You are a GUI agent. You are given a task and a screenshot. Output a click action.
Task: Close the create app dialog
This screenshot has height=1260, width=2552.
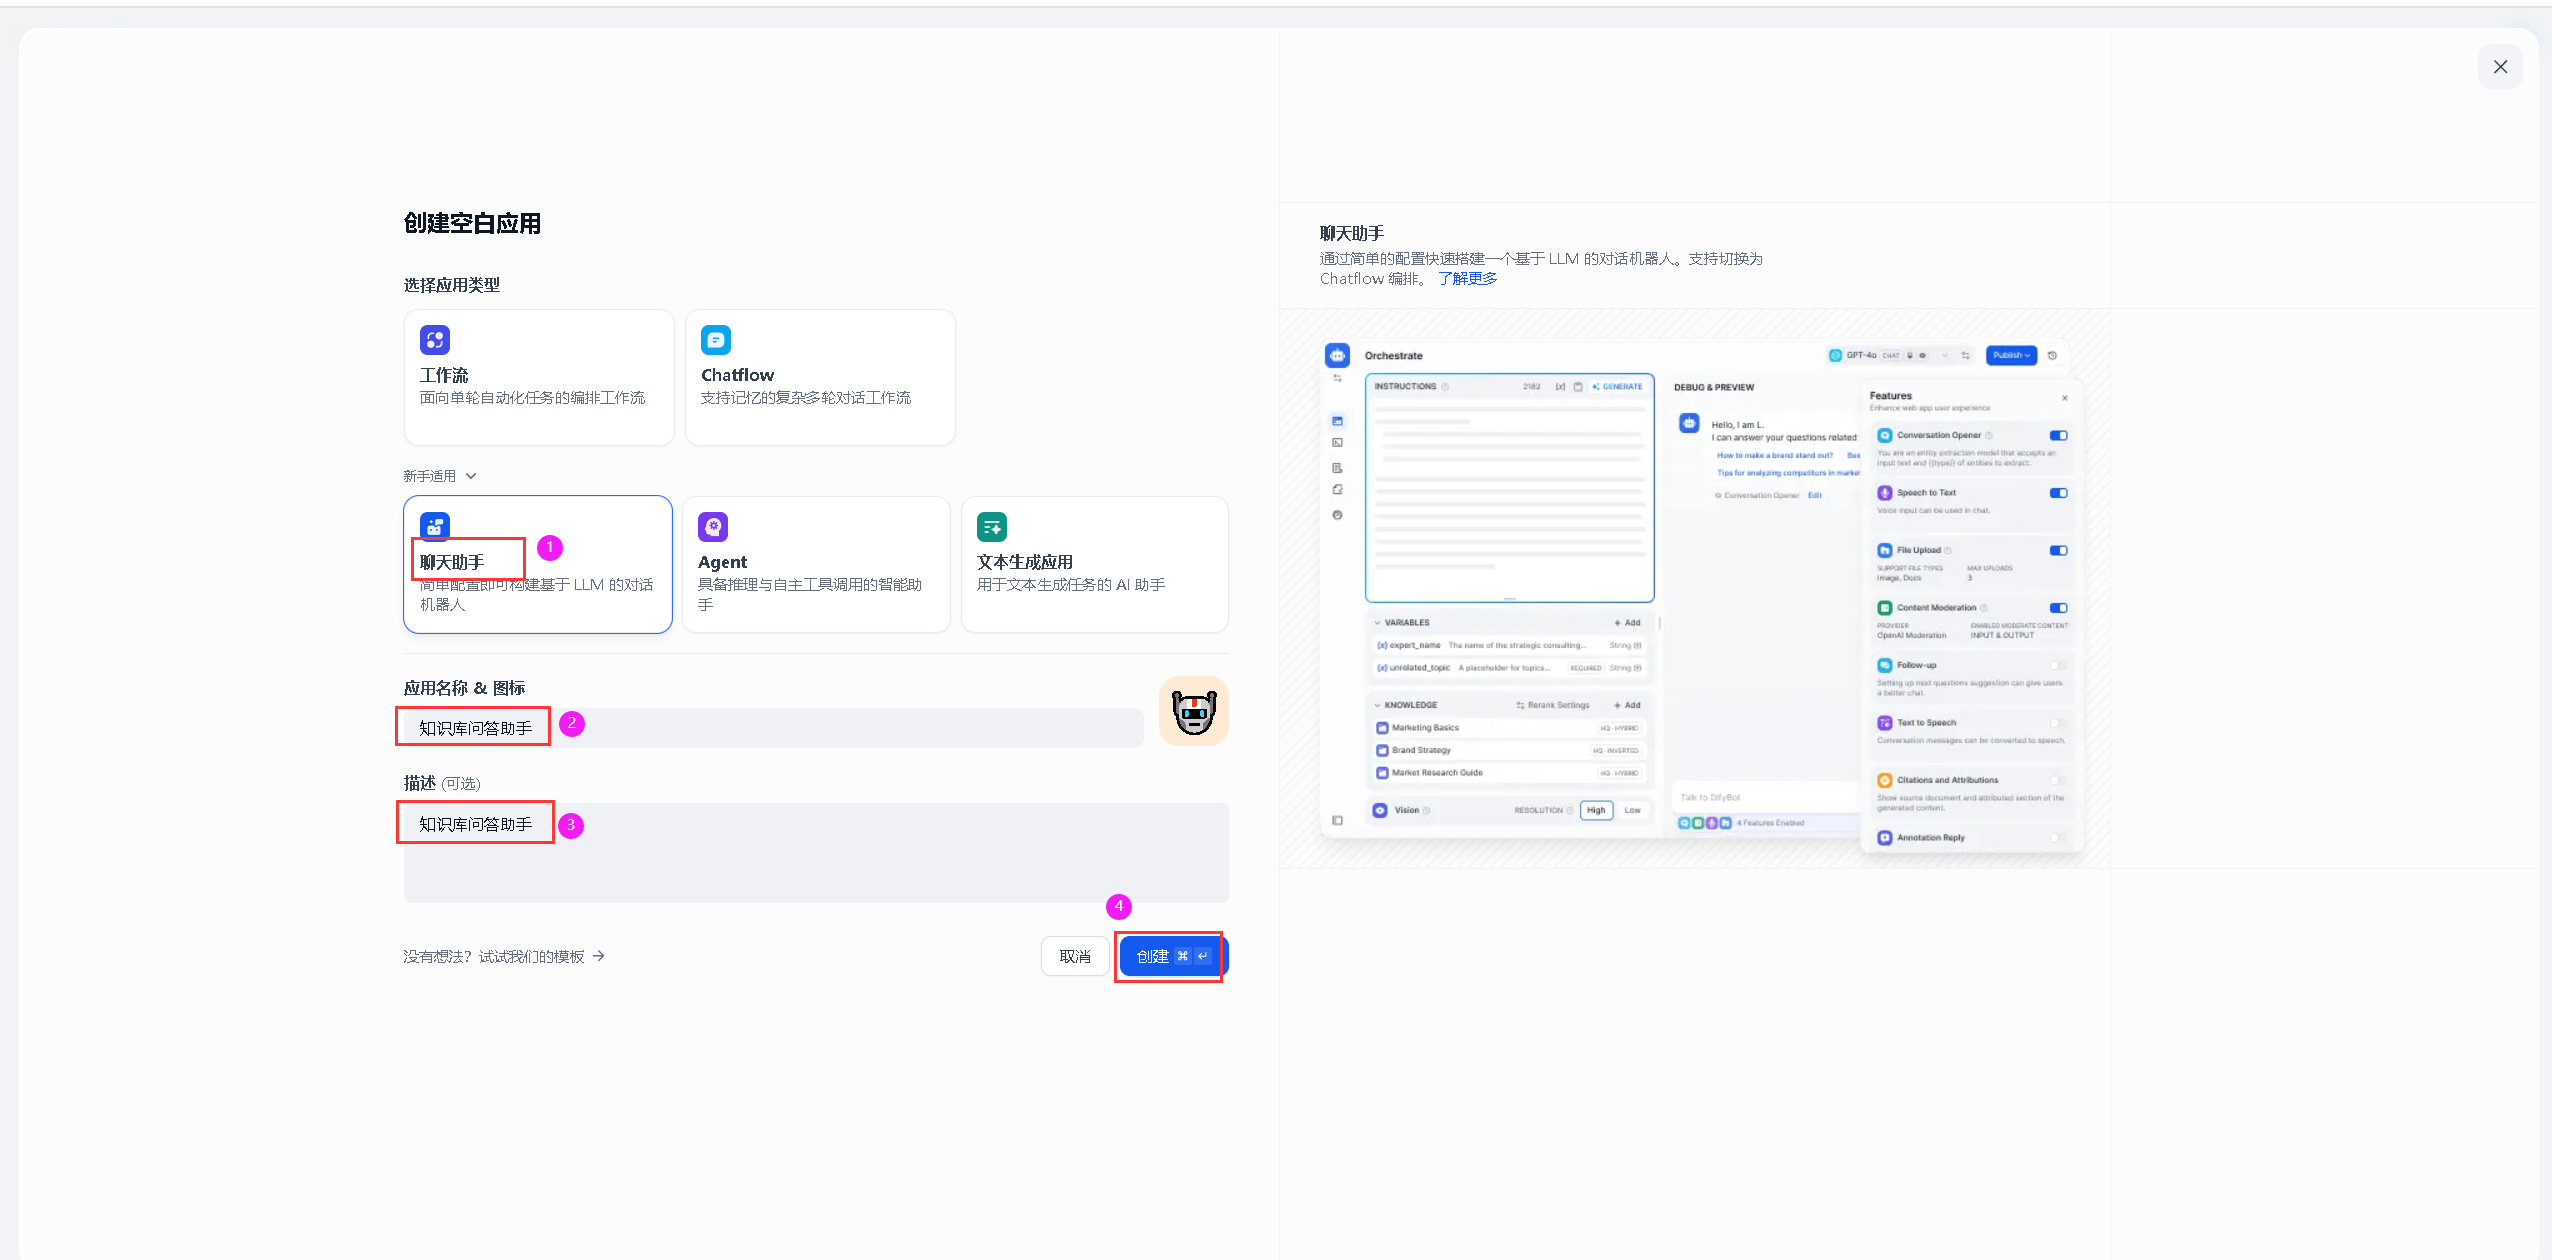point(2500,67)
